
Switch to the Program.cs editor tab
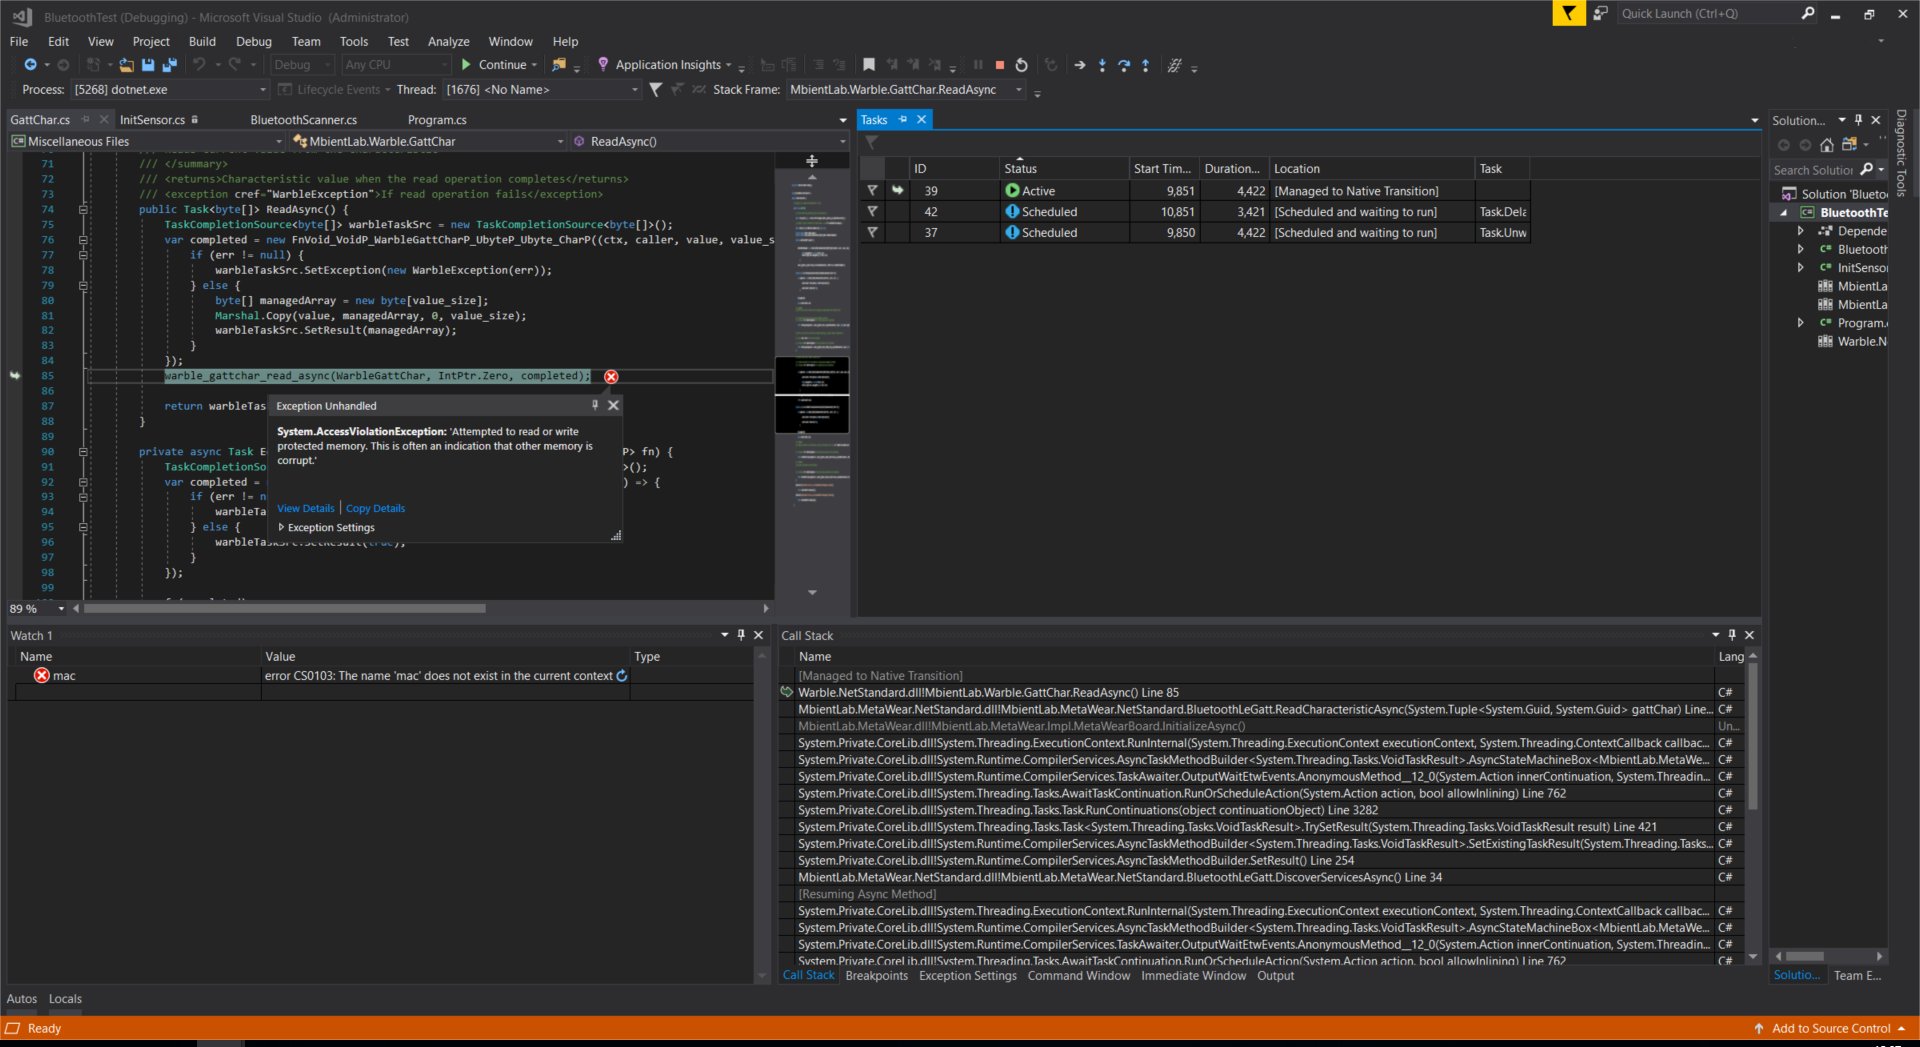pos(437,120)
